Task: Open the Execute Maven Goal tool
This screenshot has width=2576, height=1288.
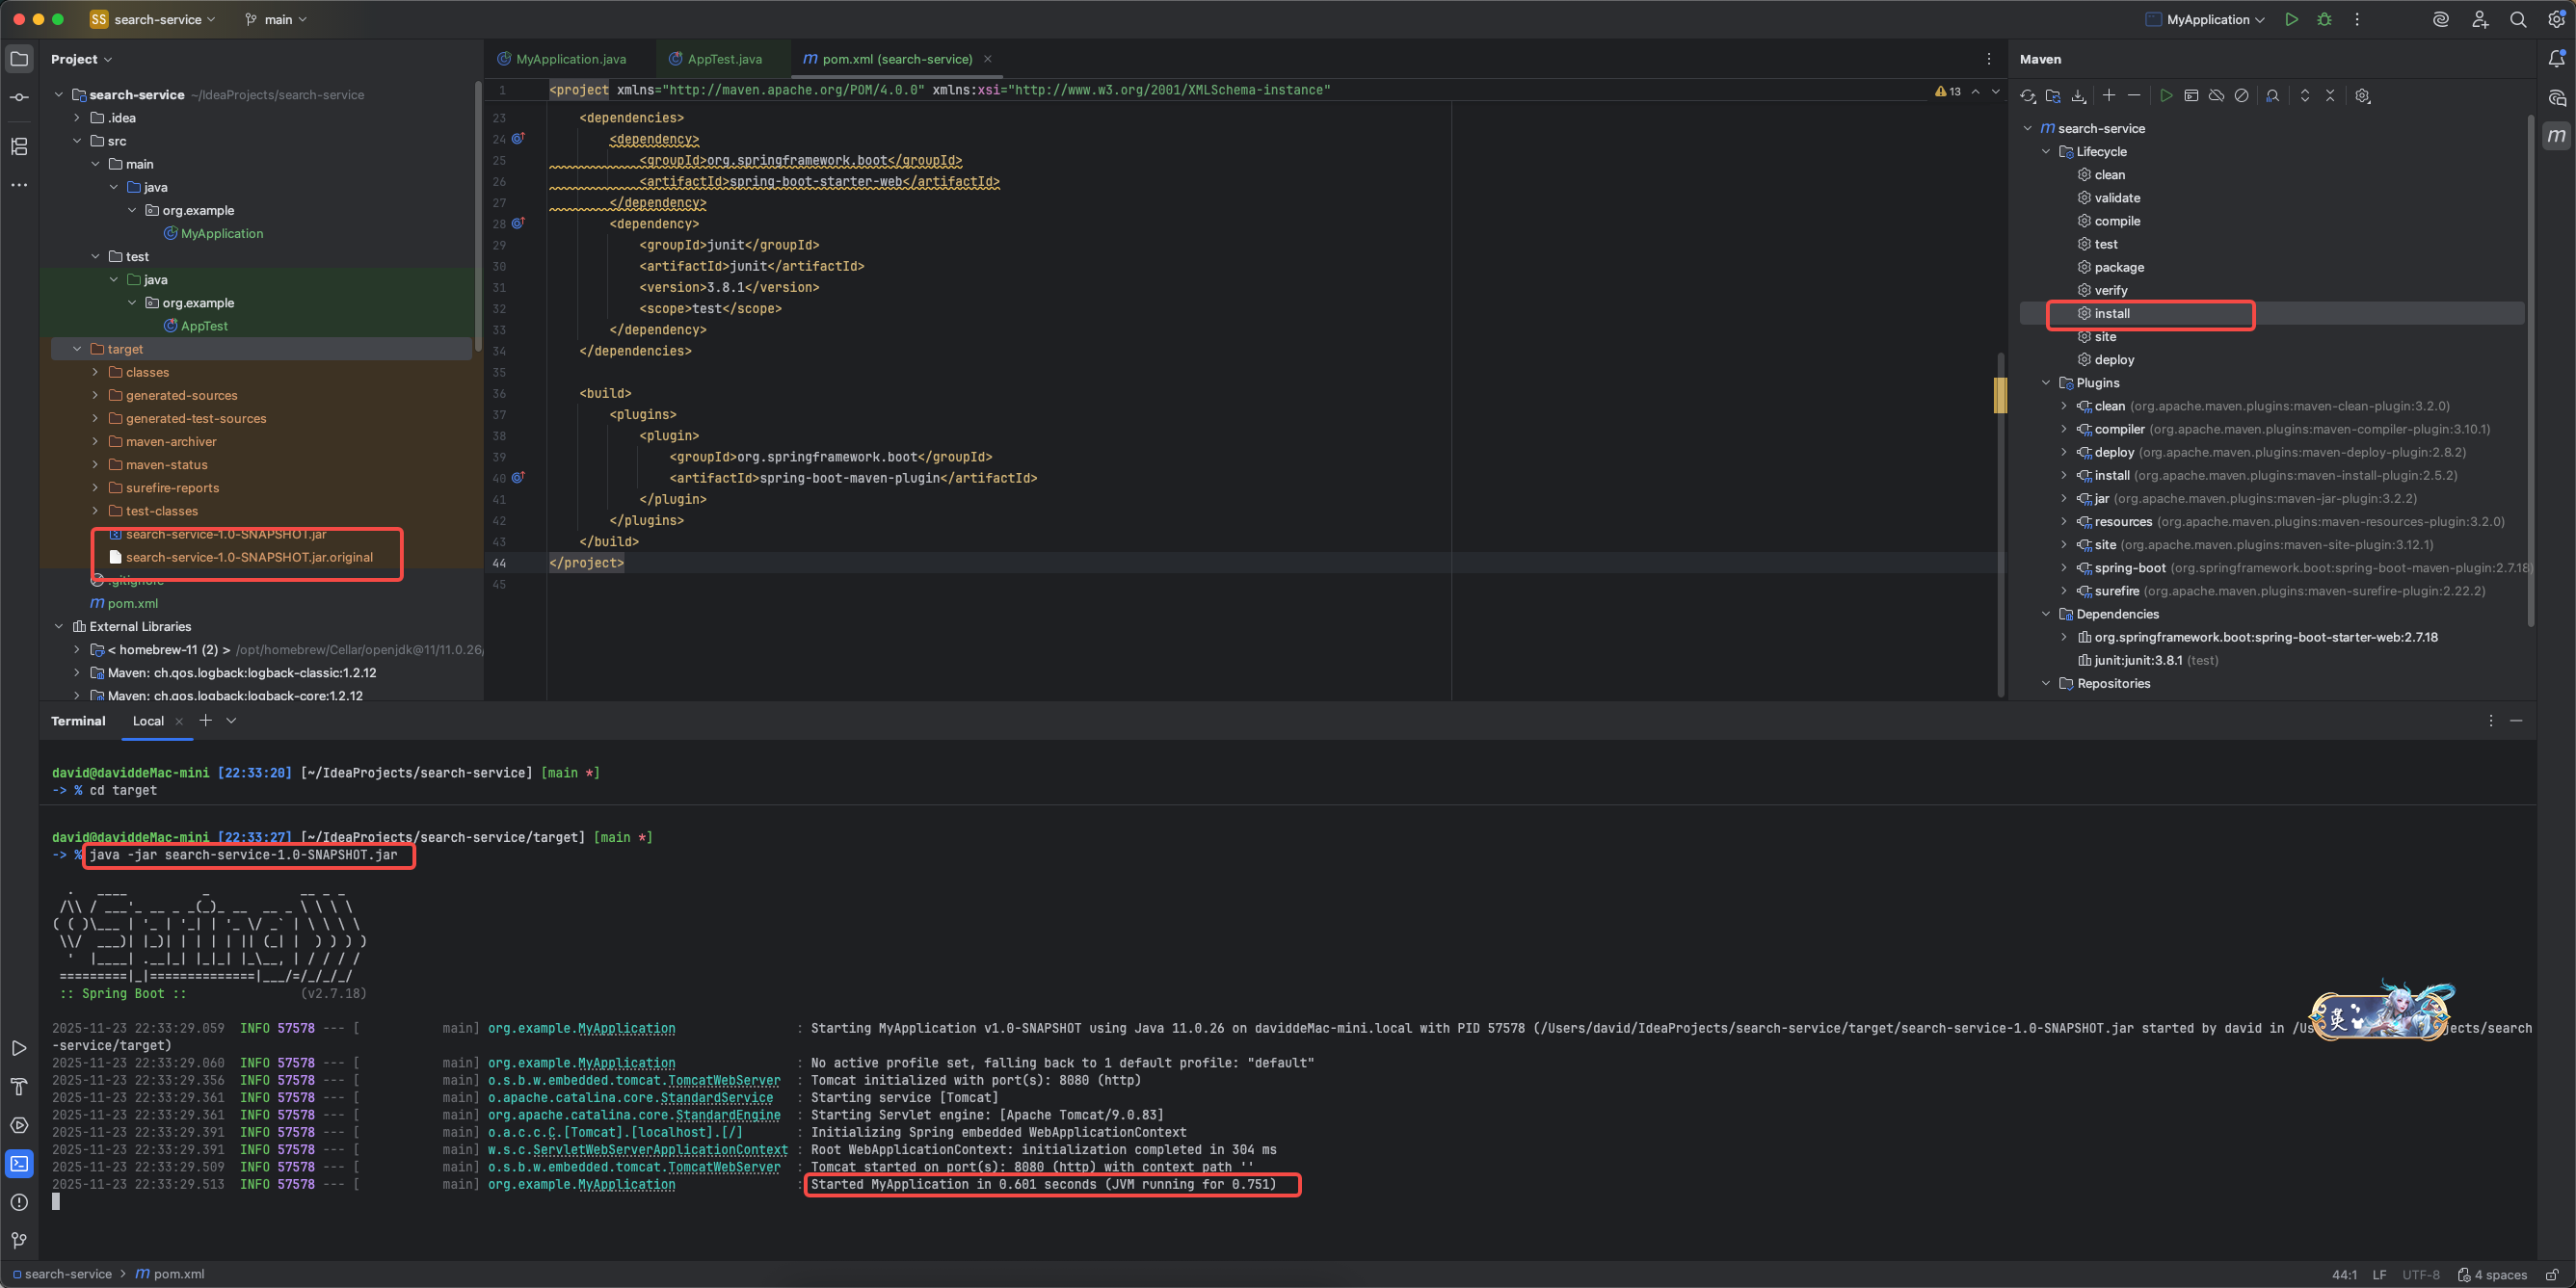Action: click(2191, 95)
